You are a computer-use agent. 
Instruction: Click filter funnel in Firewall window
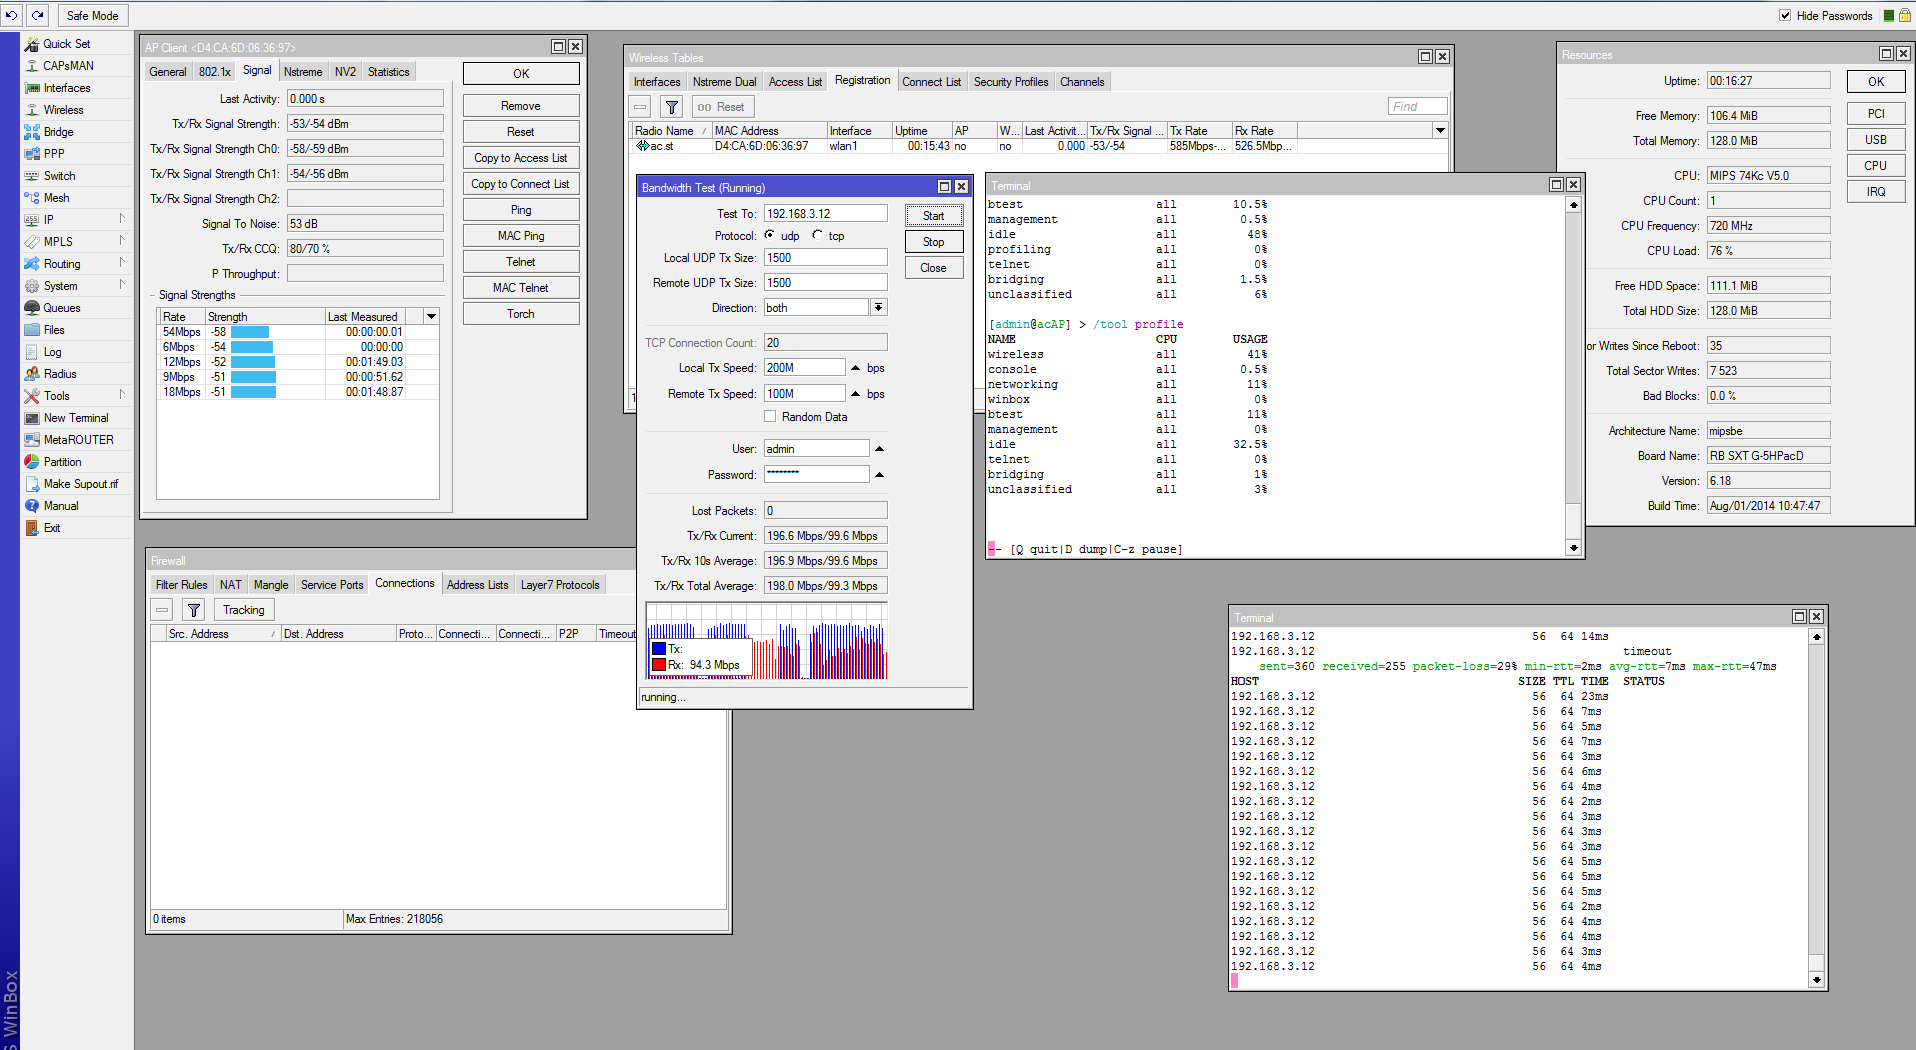pyautogui.click(x=194, y=610)
